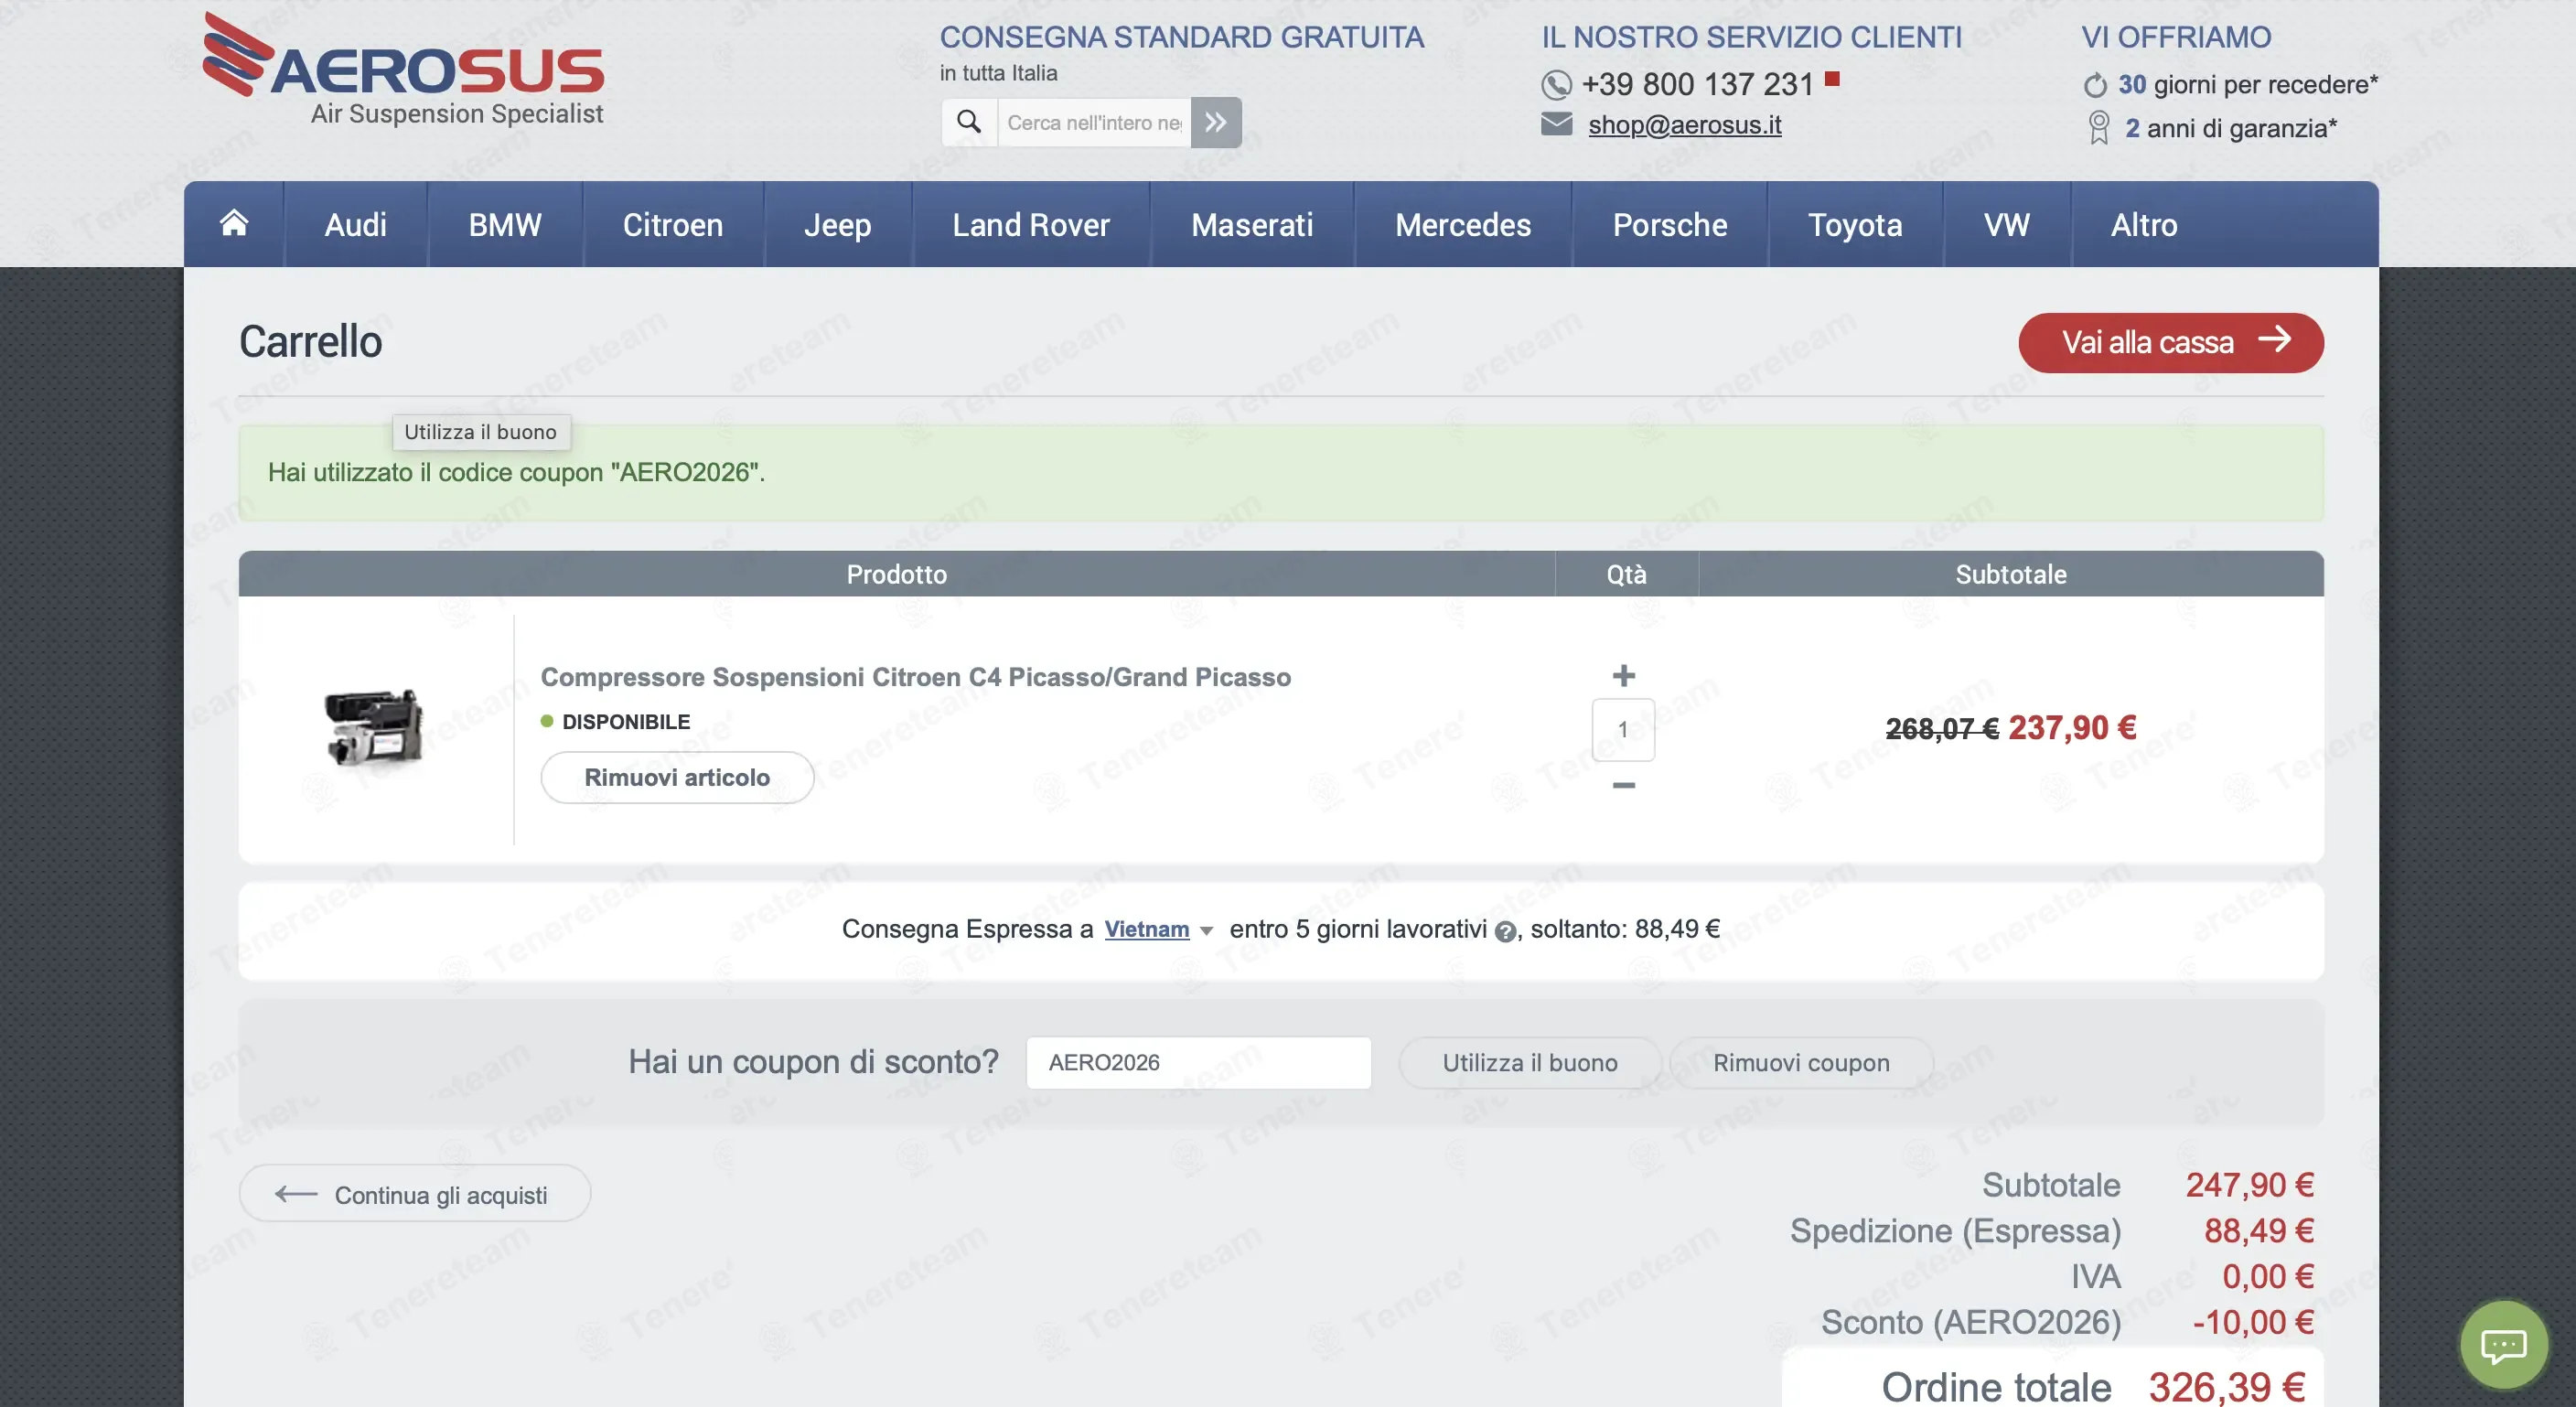Click the +39 800 137 231 phone number
Viewport: 2576px width, 1407px height.
(x=1697, y=85)
